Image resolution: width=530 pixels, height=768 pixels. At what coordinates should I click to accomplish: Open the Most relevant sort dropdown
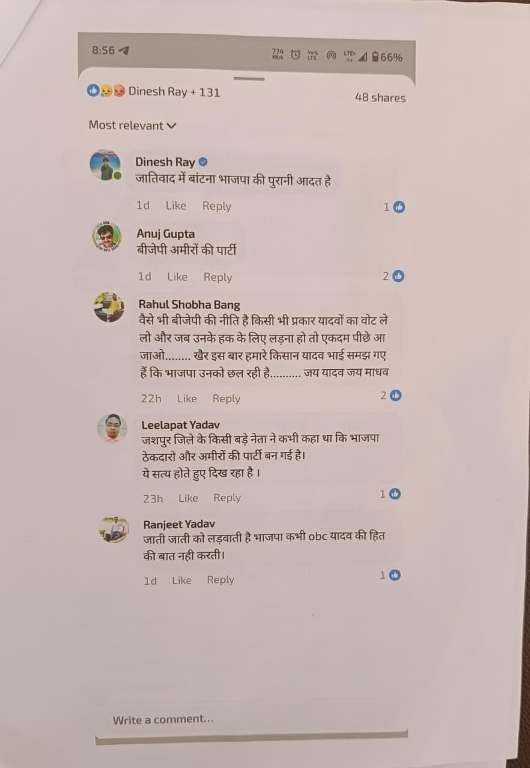(x=132, y=125)
